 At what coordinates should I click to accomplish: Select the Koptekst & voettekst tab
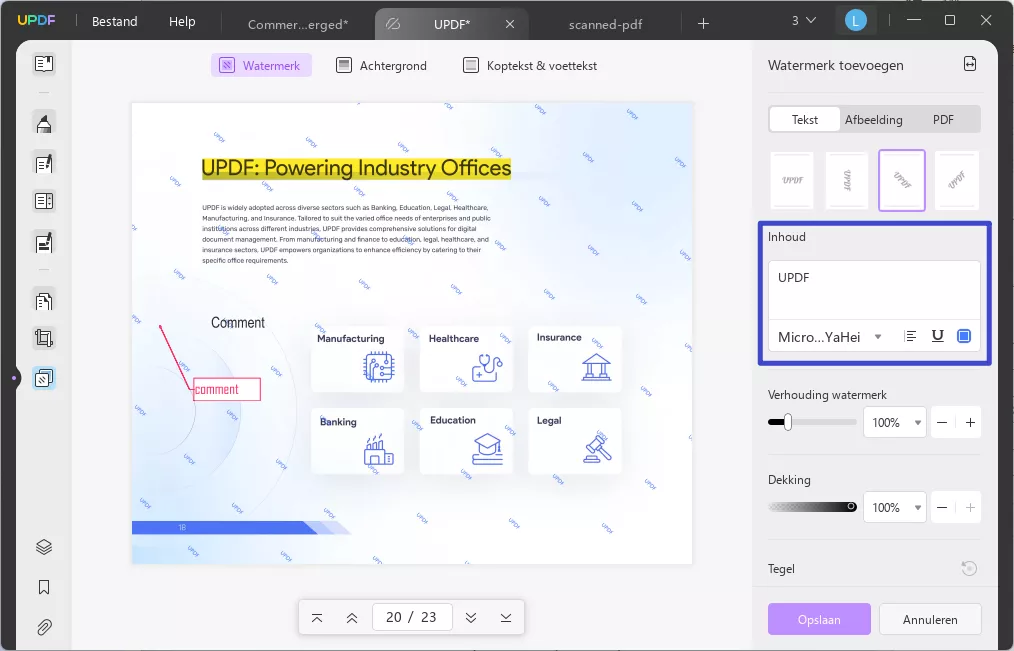(530, 65)
